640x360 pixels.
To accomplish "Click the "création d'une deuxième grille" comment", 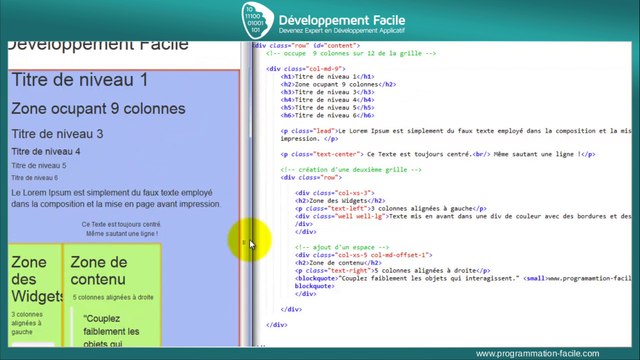I will 351,169.
